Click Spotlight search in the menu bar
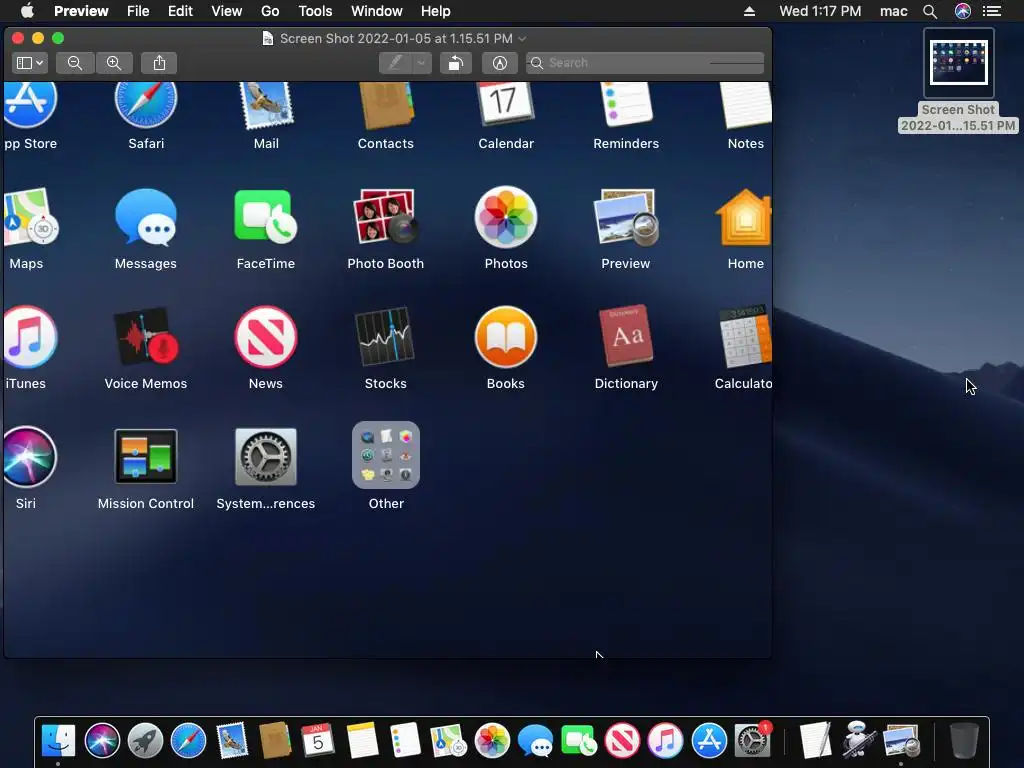This screenshot has width=1024, height=768. pyautogui.click(x=930, y=11)
